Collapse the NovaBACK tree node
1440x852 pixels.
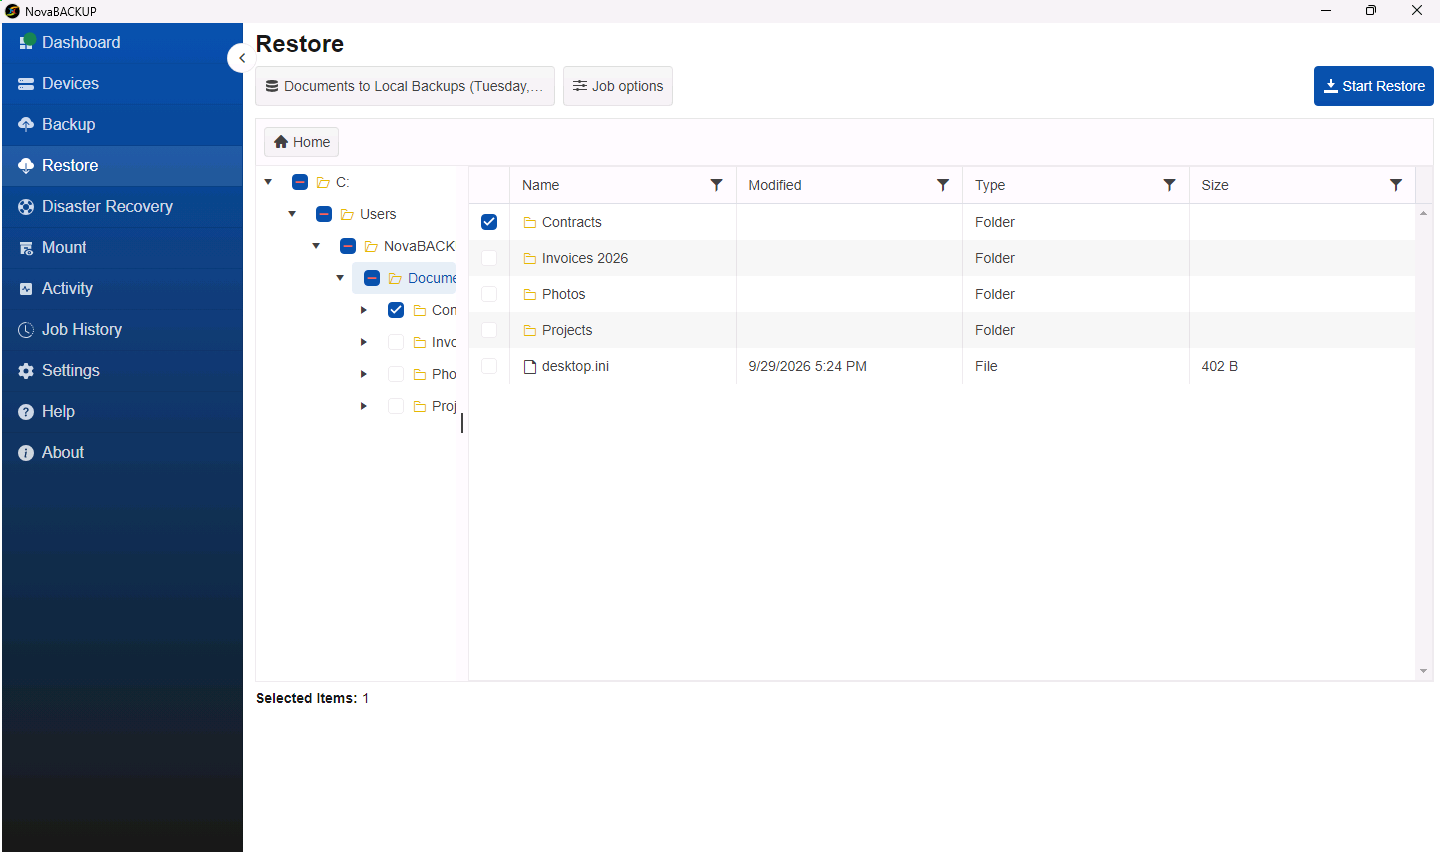pos(316,246)
